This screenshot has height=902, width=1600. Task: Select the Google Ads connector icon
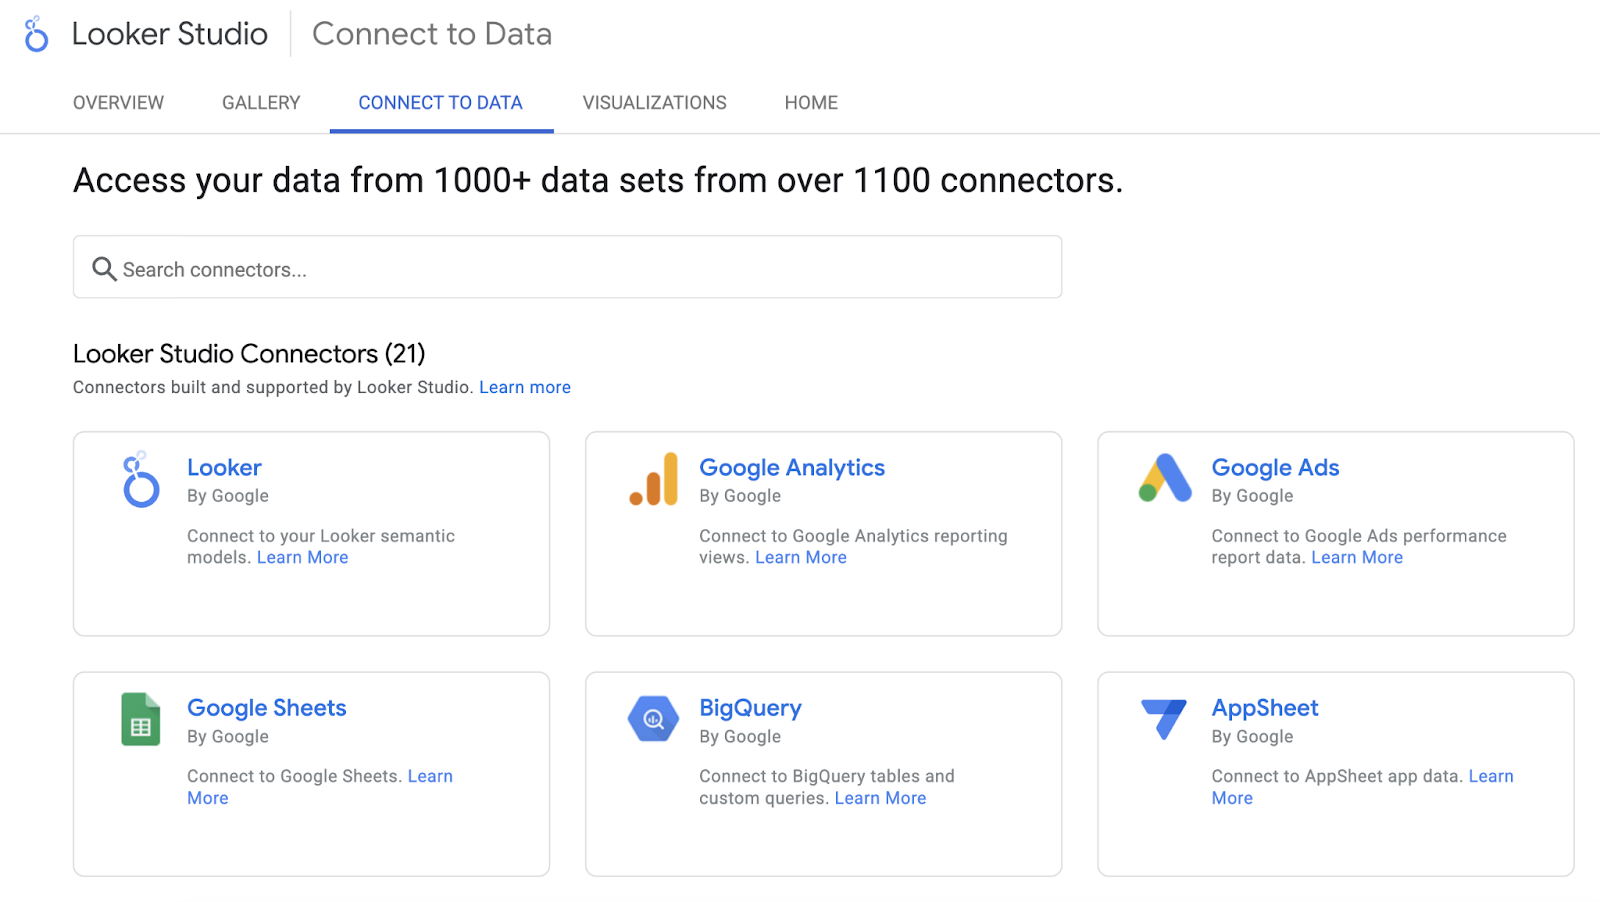pyautogui.click(x=1164, y=479)
